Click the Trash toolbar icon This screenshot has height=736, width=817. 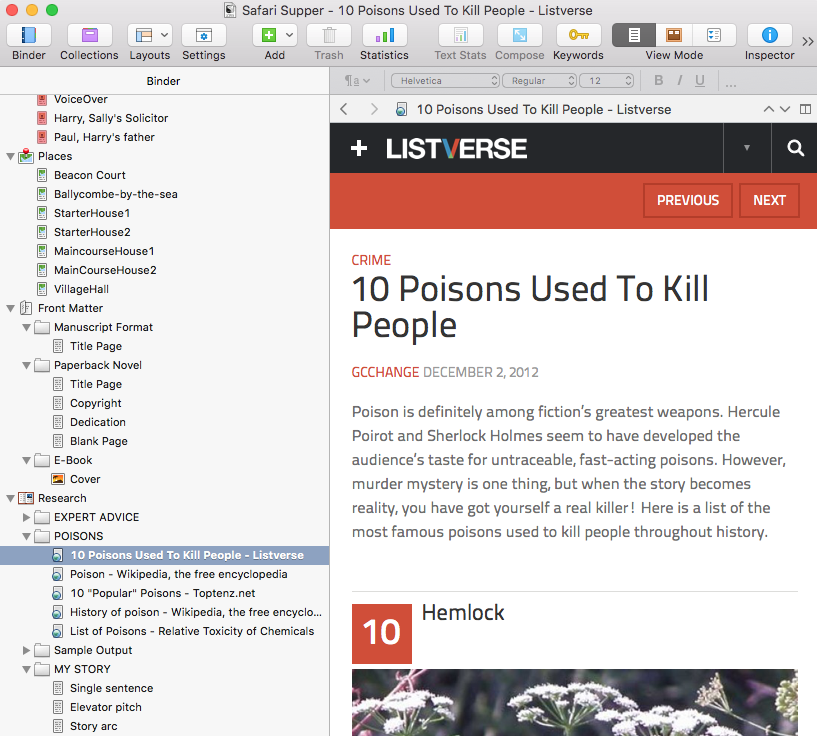coord(329,35)
